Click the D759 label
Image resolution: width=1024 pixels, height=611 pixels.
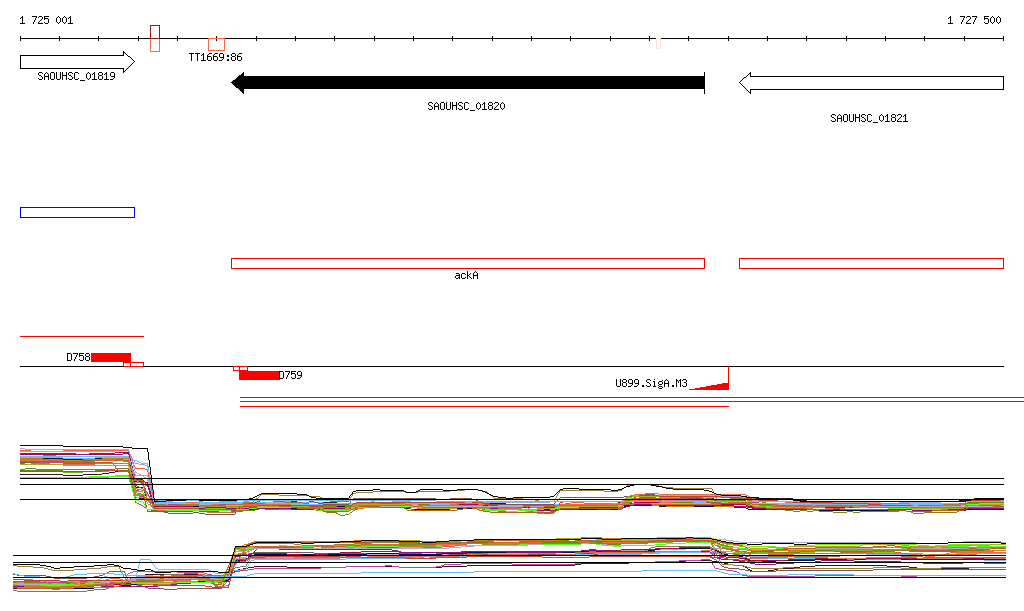pyautogui.click(x=291, y=375)
